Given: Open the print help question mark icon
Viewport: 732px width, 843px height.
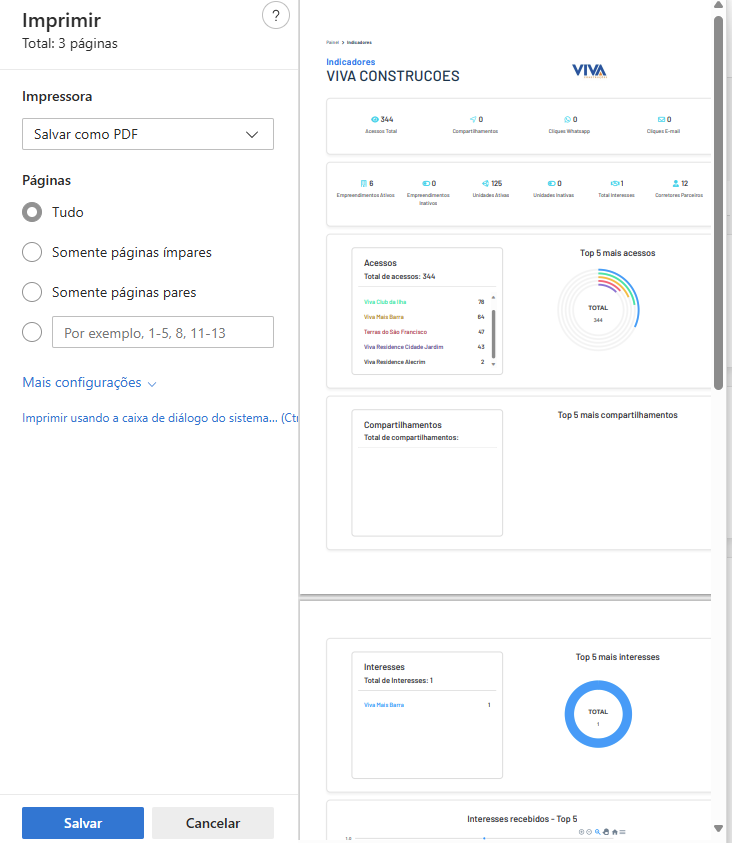Looking at the screenshot, I should [276, 16].
